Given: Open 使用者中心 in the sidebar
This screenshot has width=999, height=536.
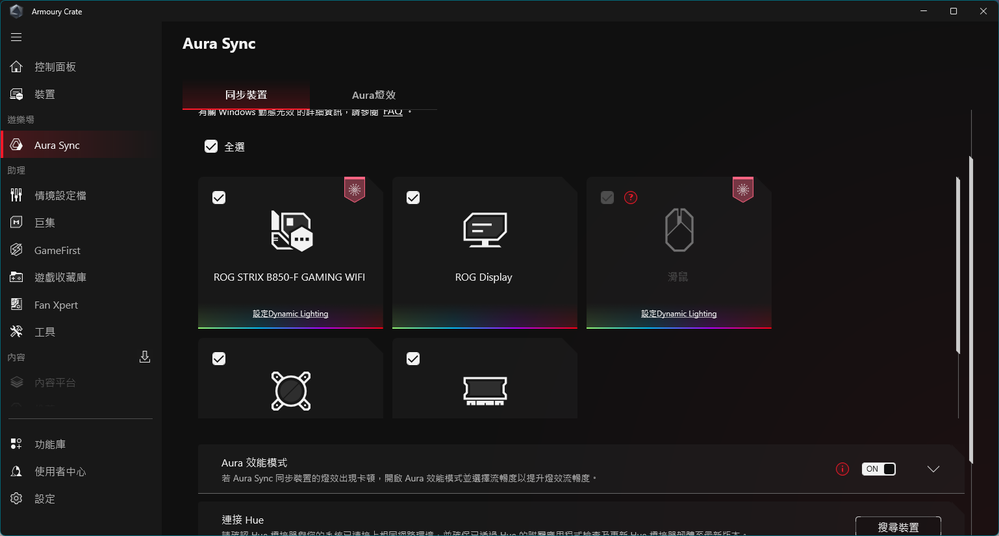Looking at the screenshot, I should tap(61, 472).
